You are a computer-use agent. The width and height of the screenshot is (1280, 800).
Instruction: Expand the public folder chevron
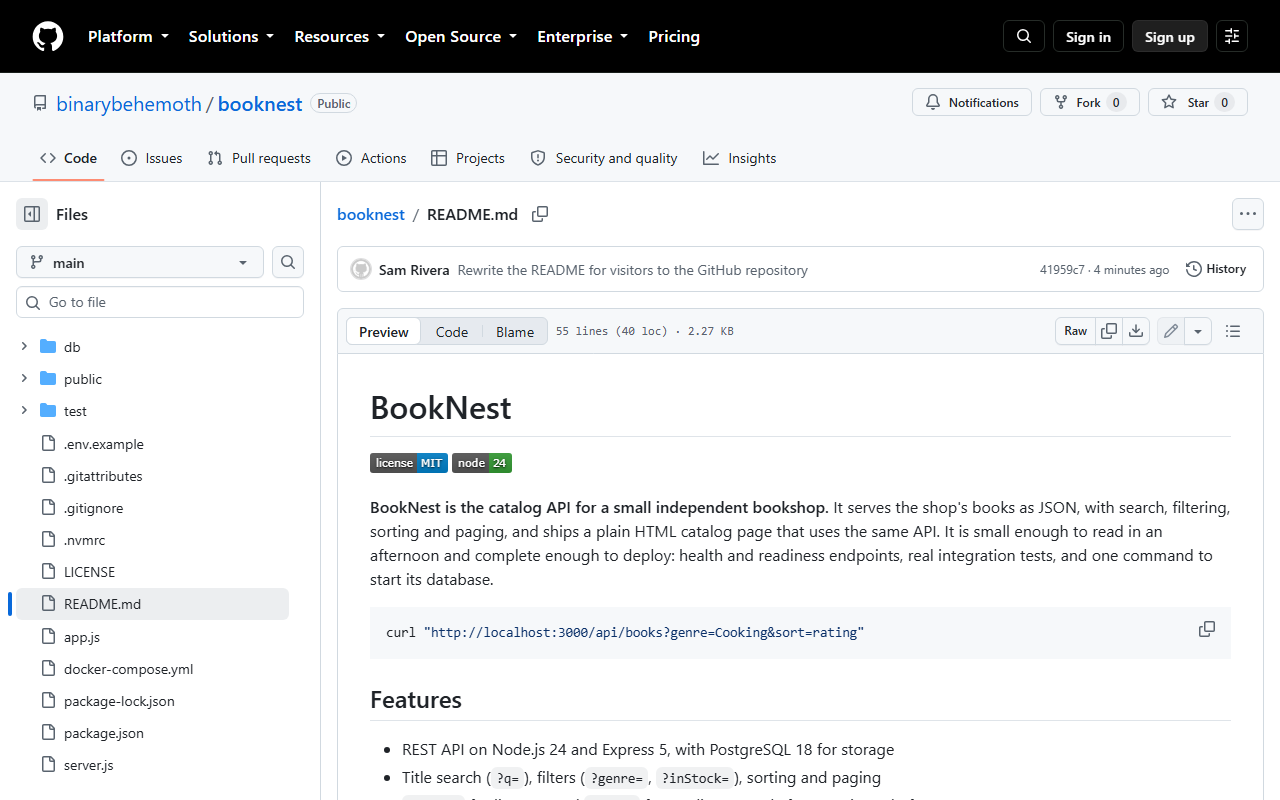coord(24,379)
